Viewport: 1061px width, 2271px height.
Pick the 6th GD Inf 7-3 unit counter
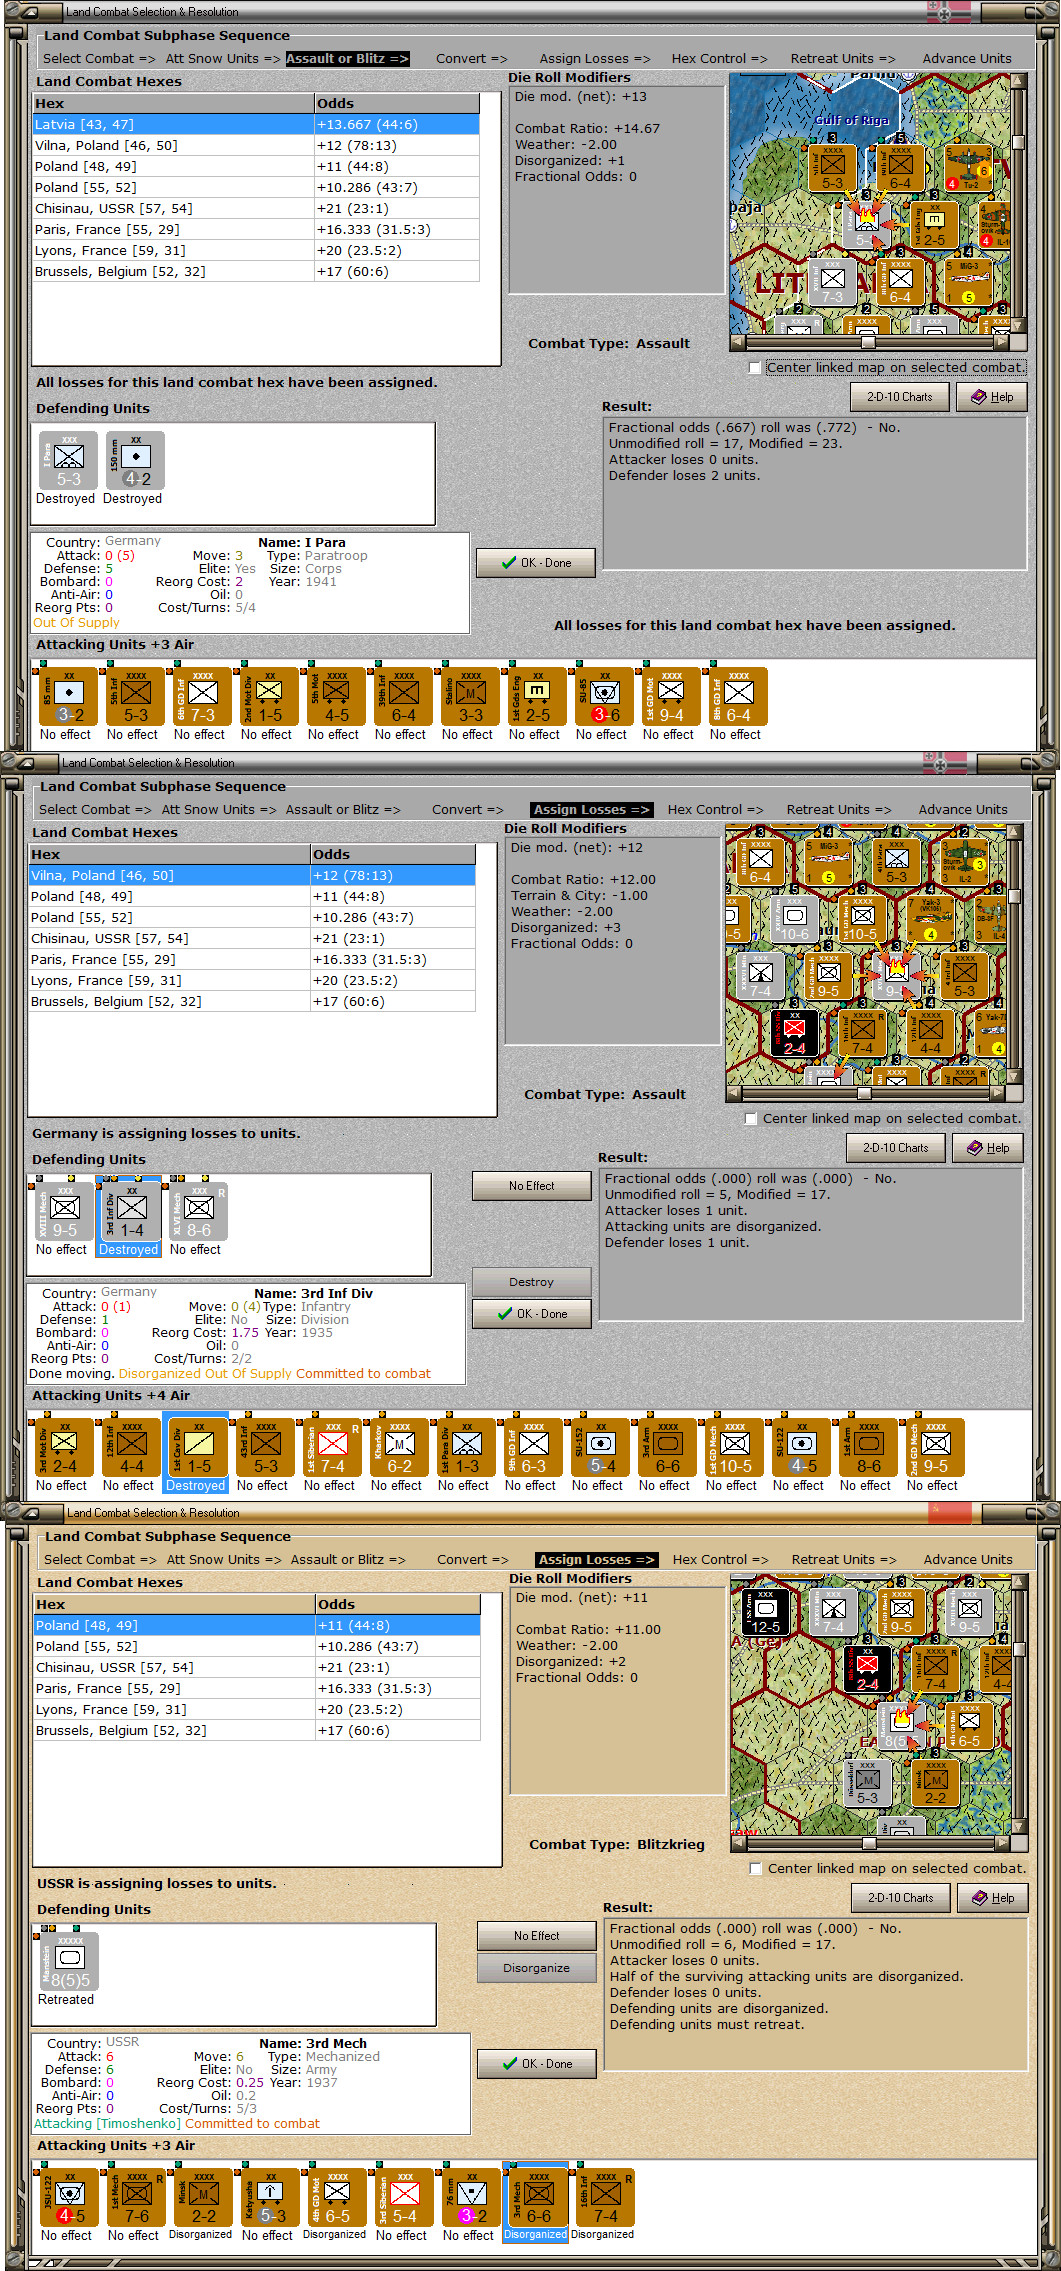202,697
